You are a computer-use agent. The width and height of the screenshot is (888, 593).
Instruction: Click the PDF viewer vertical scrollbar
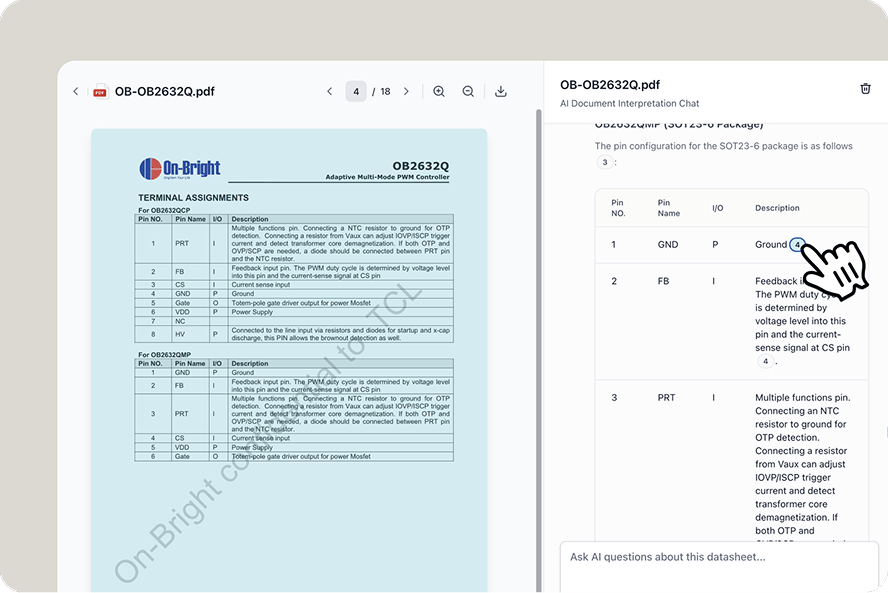pos(539,350)
